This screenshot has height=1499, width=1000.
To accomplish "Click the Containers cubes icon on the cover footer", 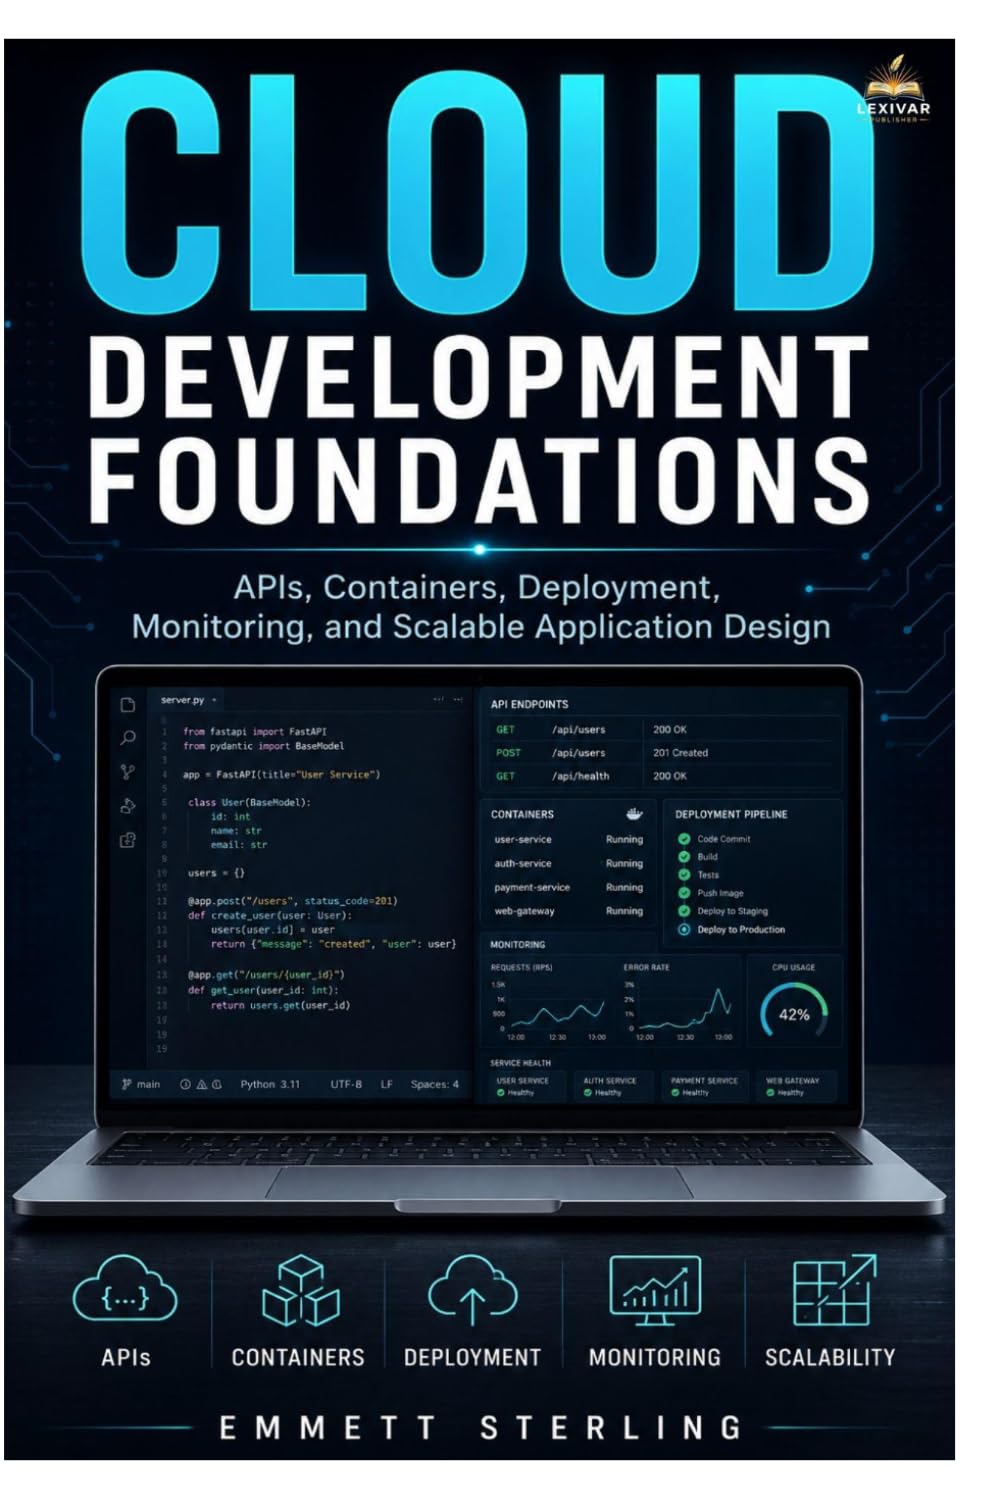I will [300, 1292].
